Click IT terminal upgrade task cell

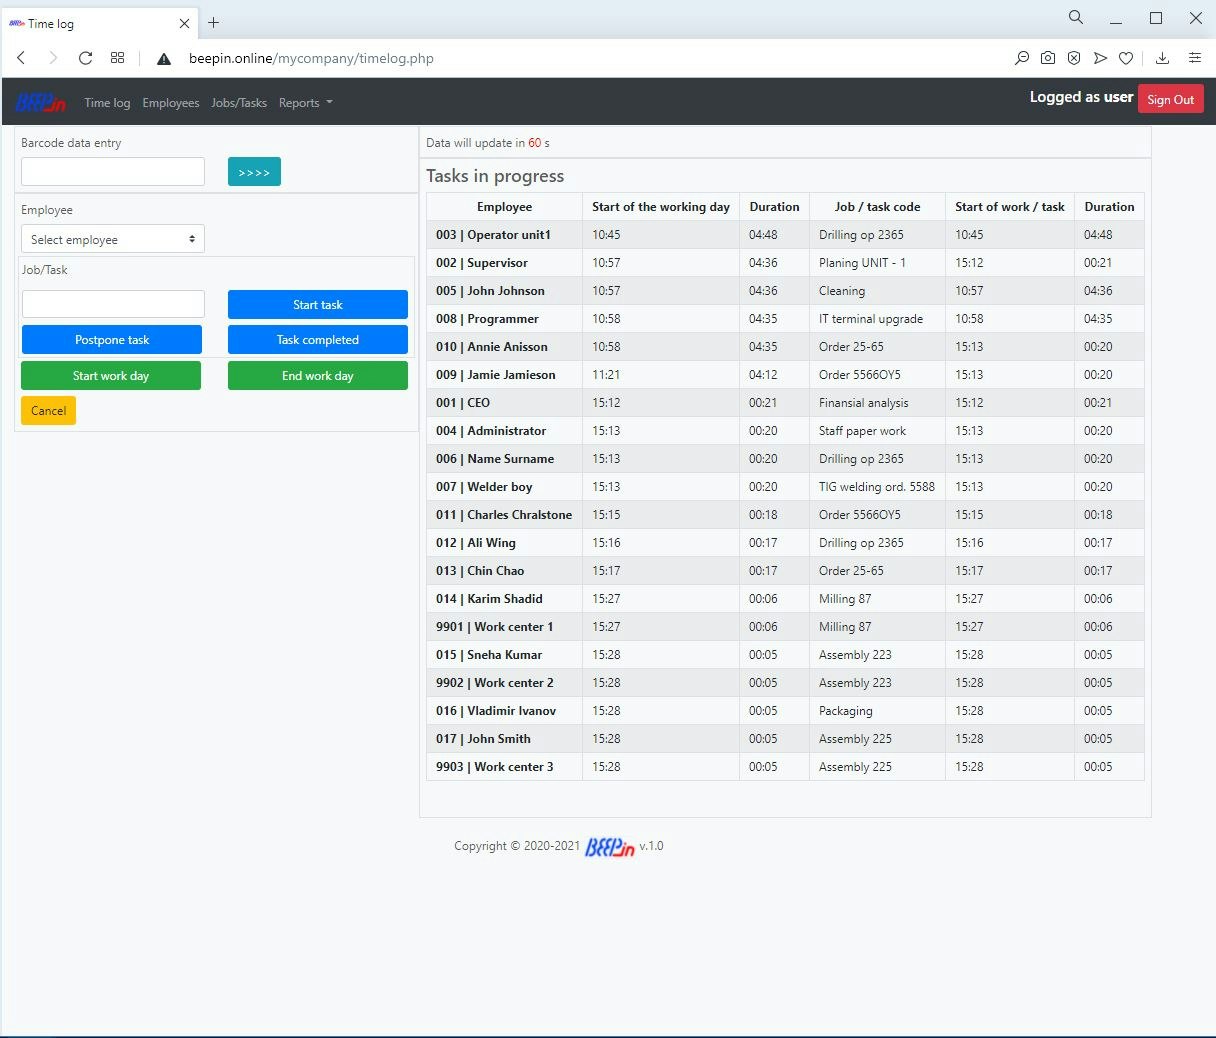point(877,319)
